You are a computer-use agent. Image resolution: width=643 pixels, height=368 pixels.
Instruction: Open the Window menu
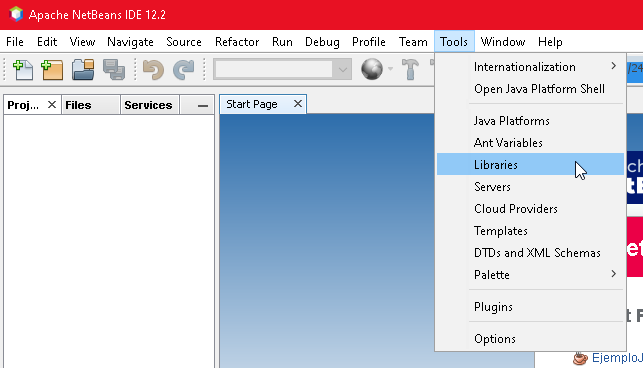[503, 42]
